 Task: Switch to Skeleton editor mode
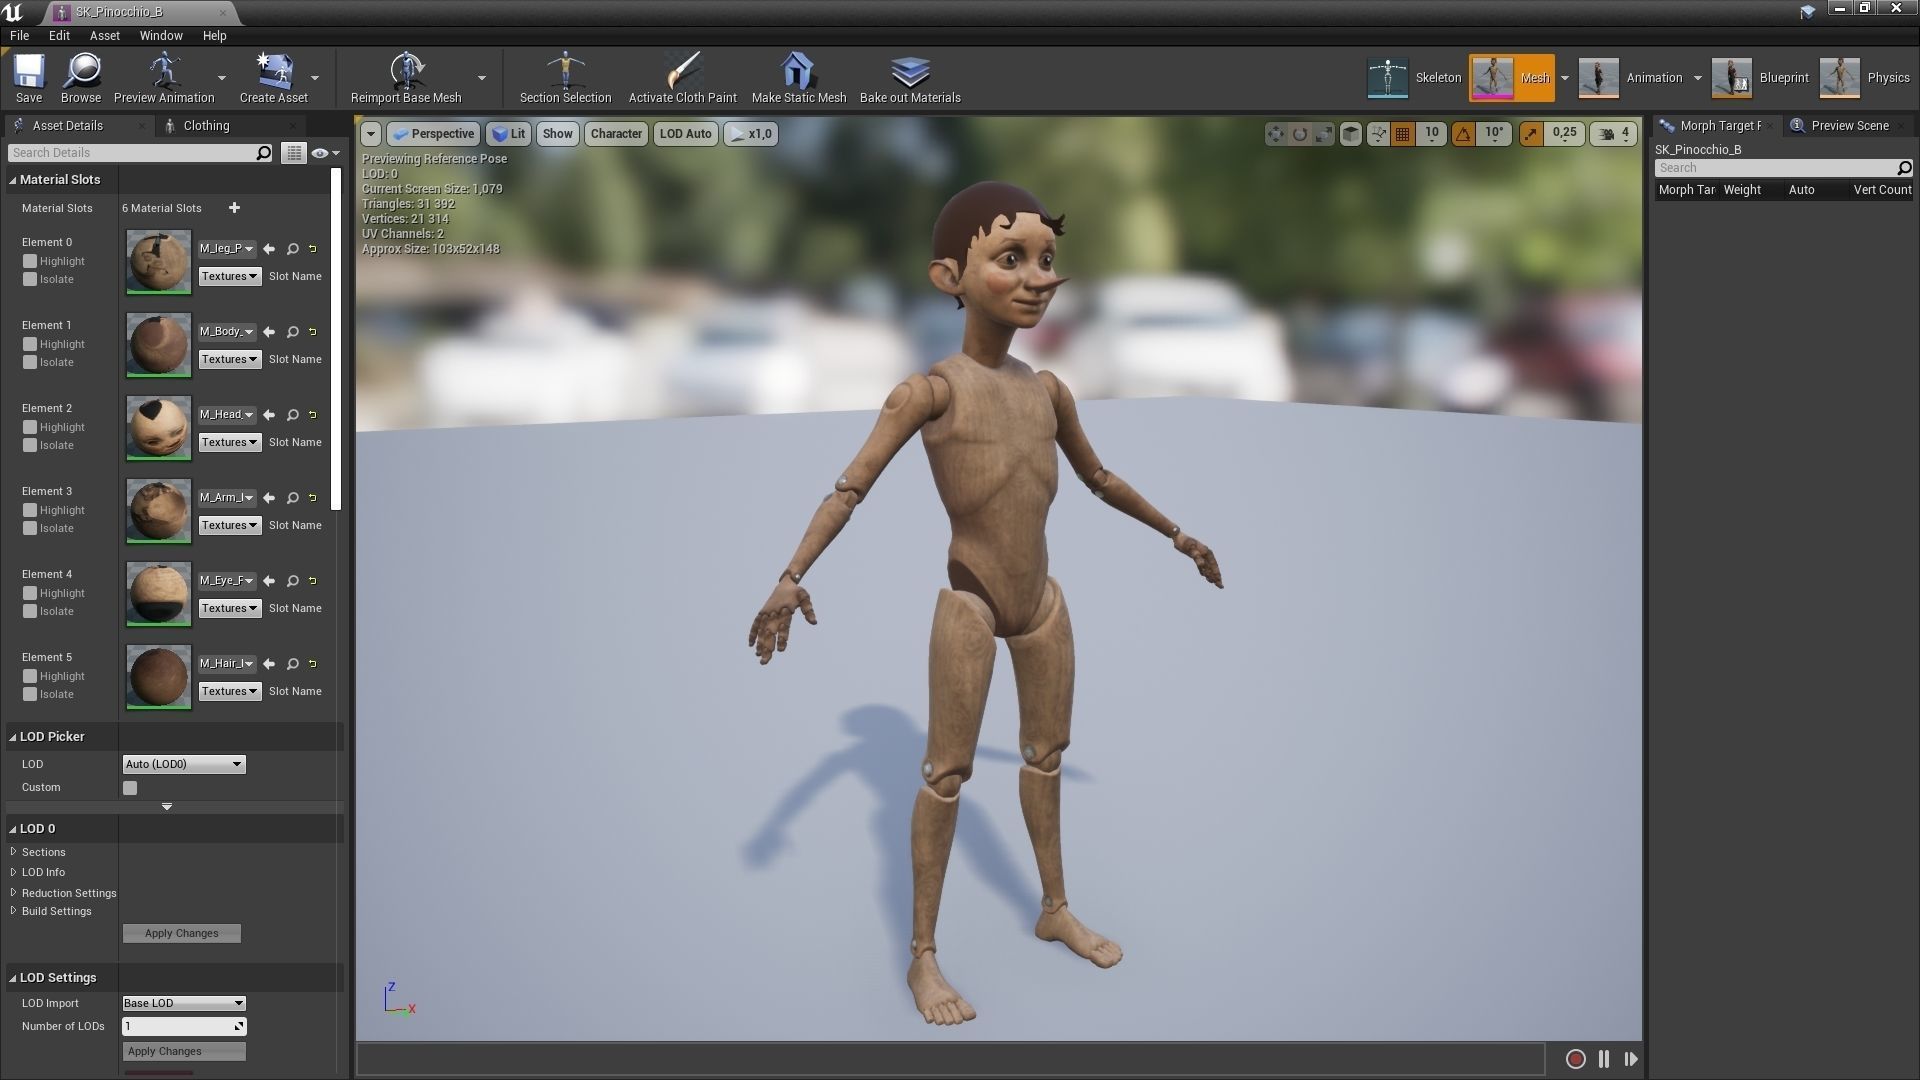(x=1414, y=78)
